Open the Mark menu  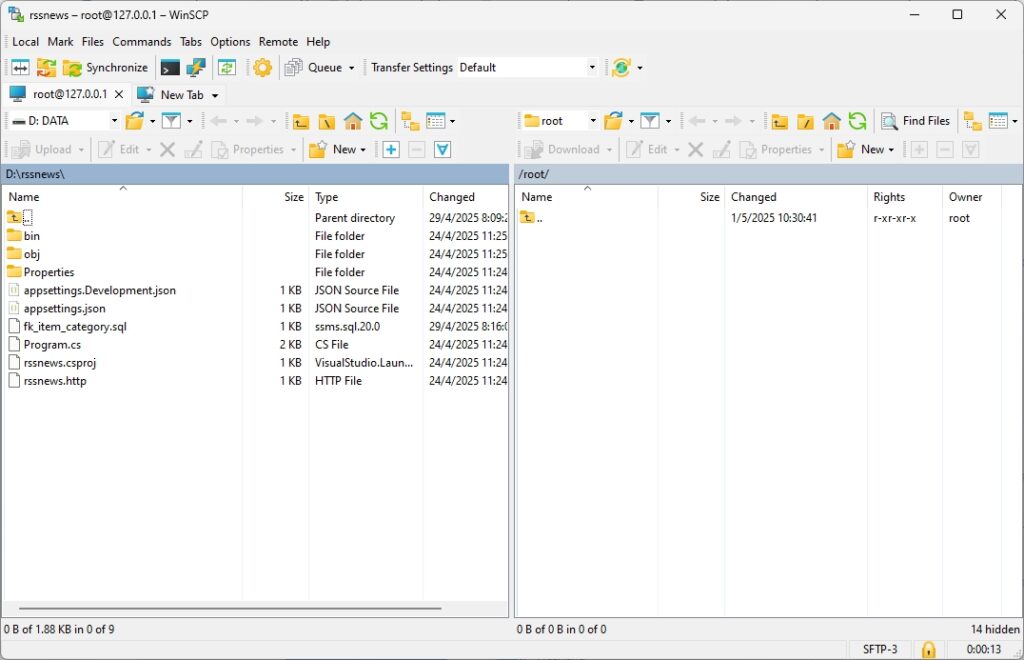point(60,42)
